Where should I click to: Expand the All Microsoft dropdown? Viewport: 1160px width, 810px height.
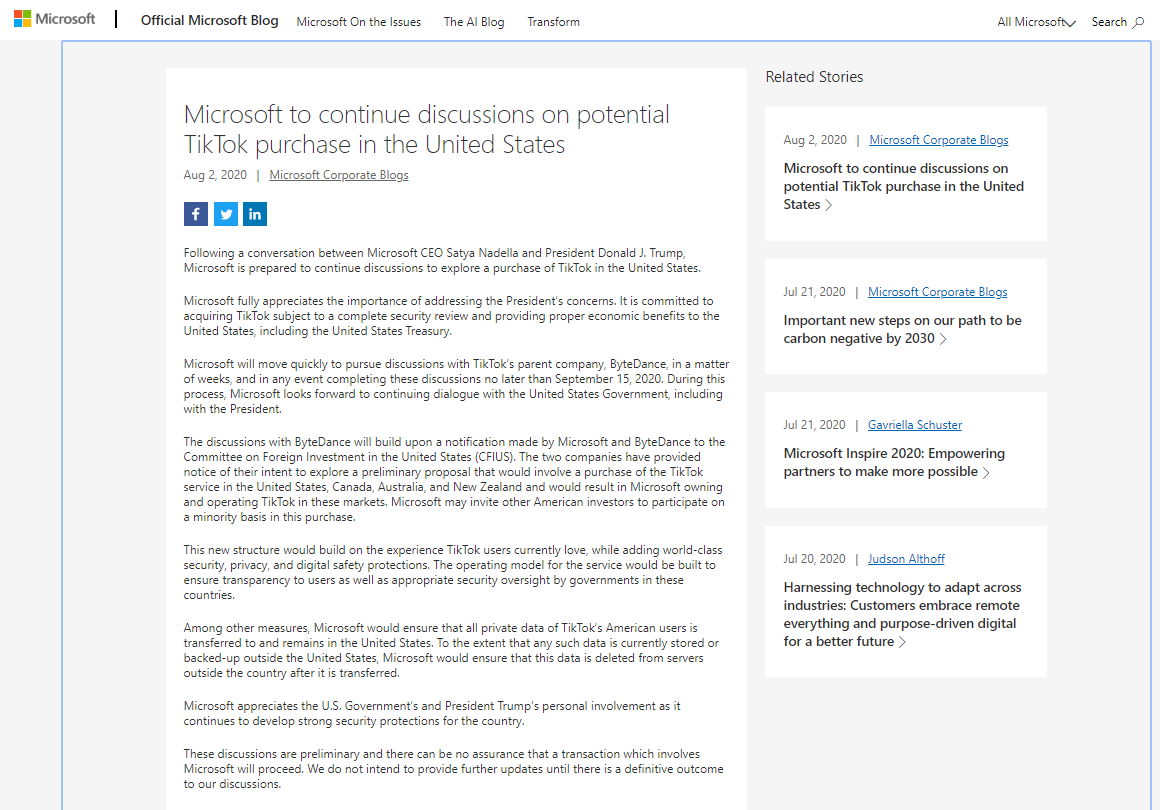pyautogui.click(x=1036, y=22)
